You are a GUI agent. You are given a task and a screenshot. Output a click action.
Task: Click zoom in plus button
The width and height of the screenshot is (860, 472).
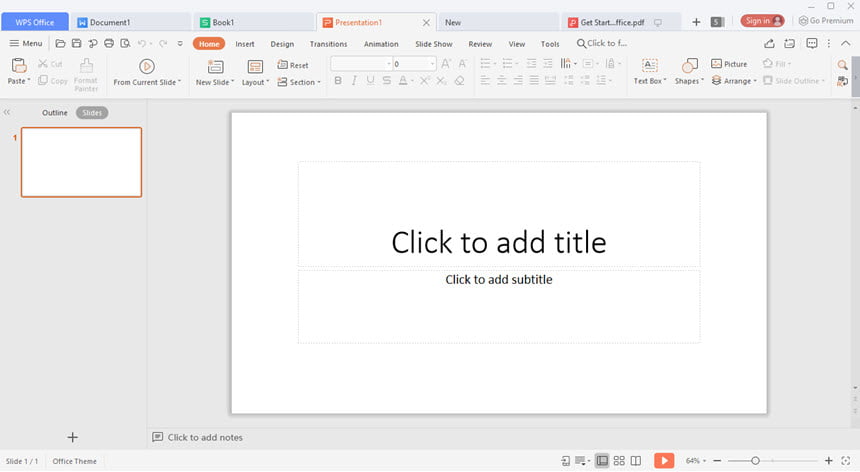tap(829, 461)
